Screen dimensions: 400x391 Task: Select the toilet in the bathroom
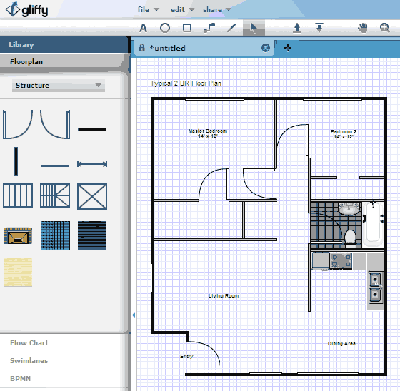tap(350, 237)
